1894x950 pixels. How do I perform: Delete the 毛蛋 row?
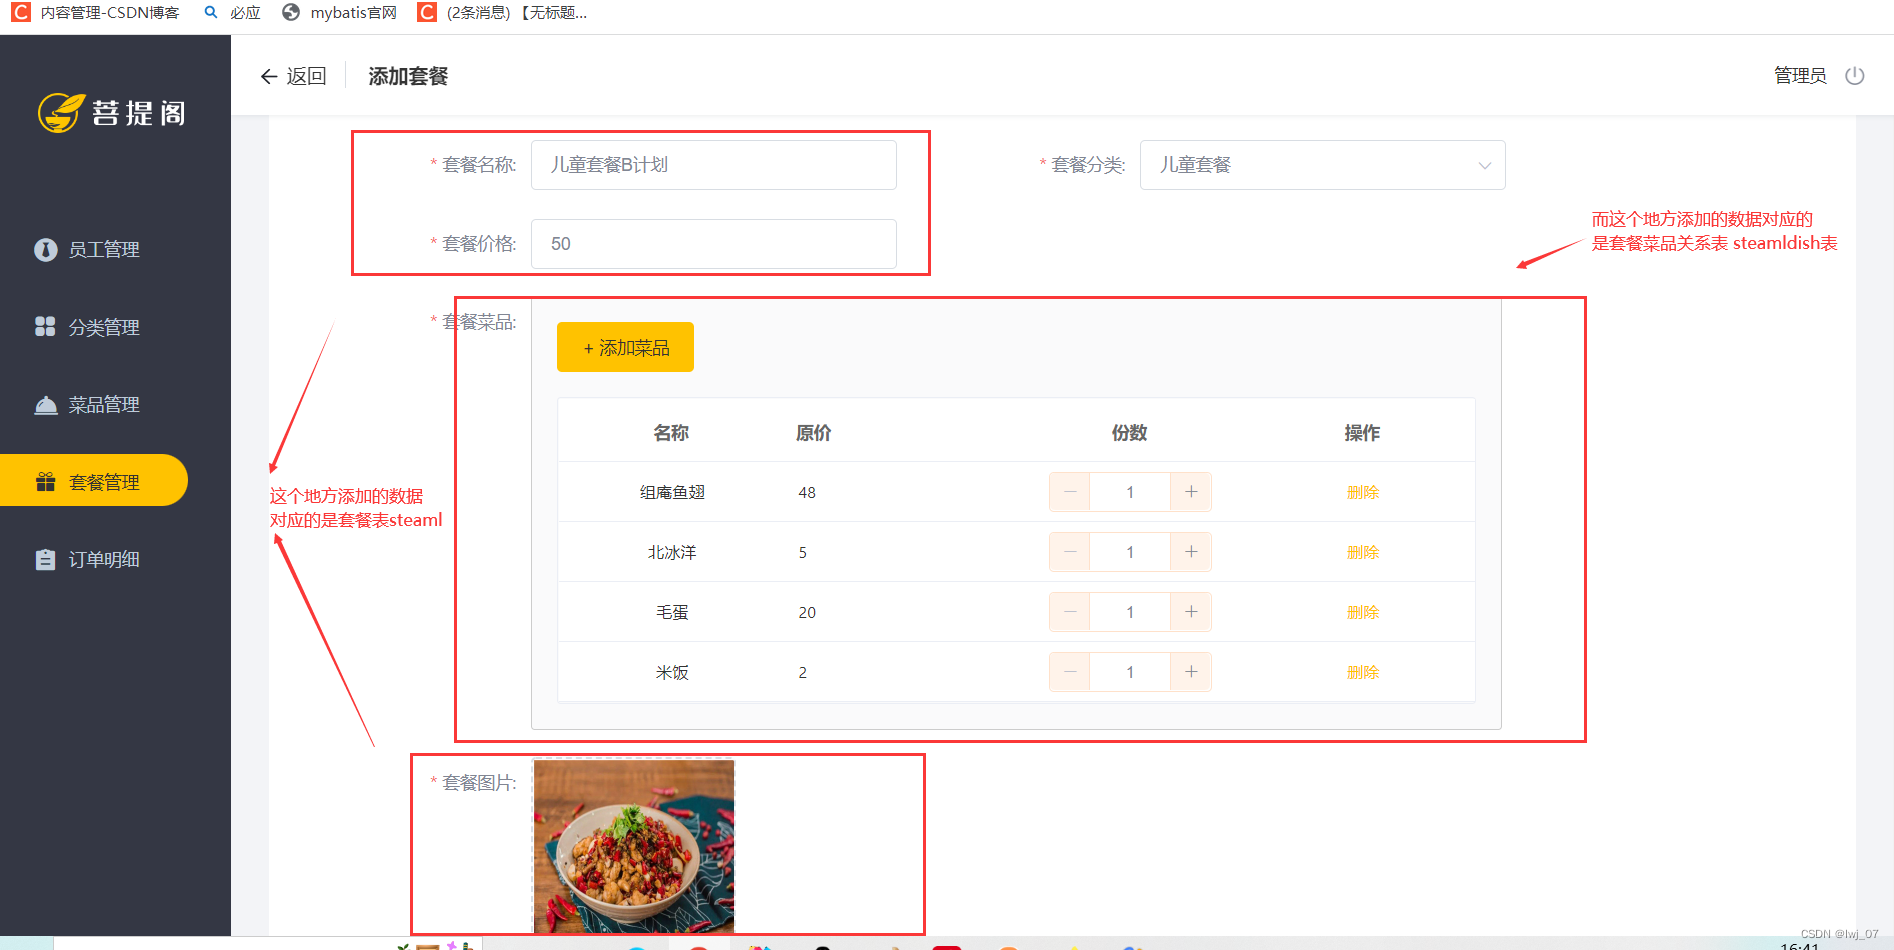coord(1363,612)
